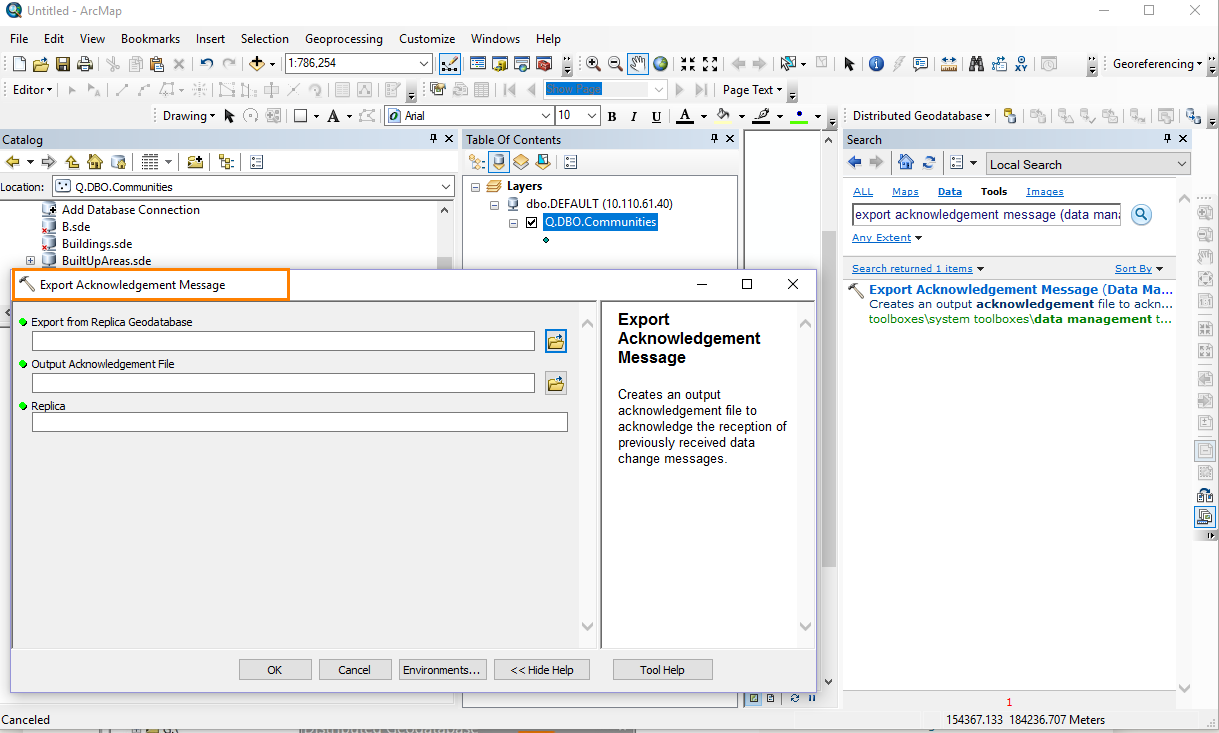Open Tool Help
1219x733 pixels.
pyautogui.click(x=663, y=670)
